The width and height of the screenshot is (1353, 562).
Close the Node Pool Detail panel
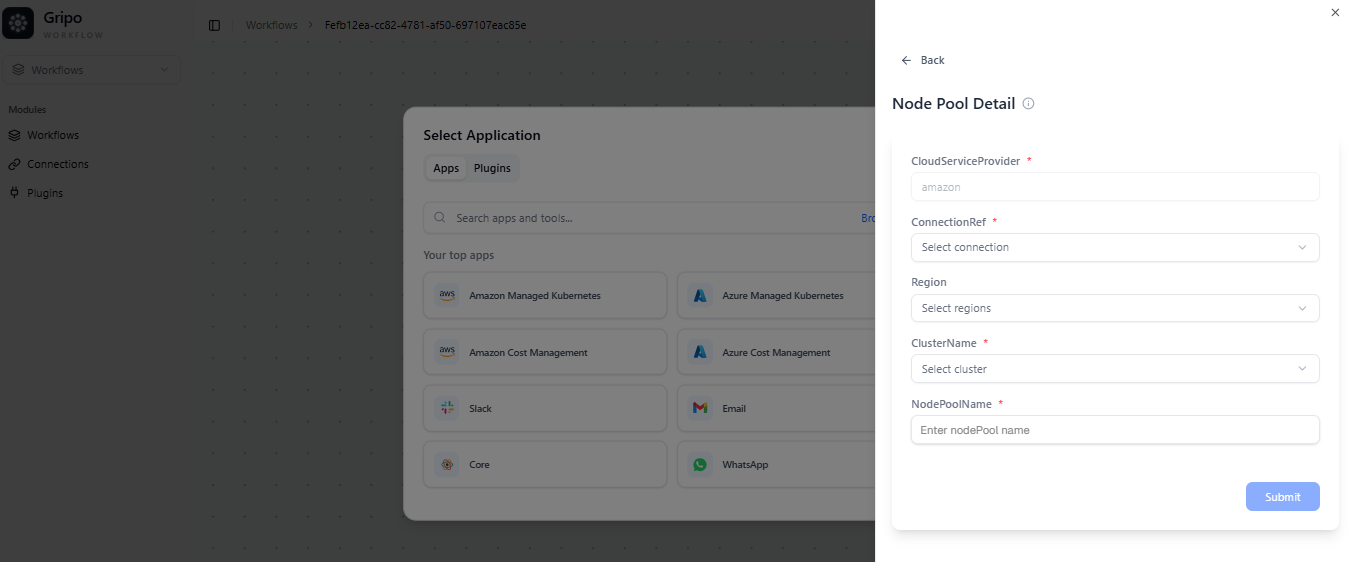[1335, 12]
